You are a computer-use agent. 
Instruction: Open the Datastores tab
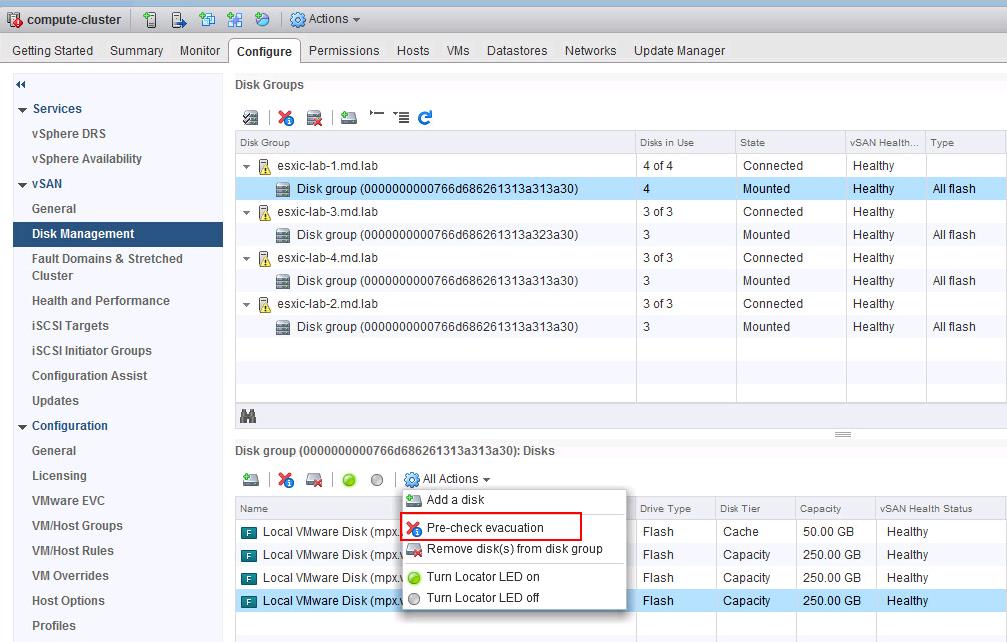click(x=517, y=51)
